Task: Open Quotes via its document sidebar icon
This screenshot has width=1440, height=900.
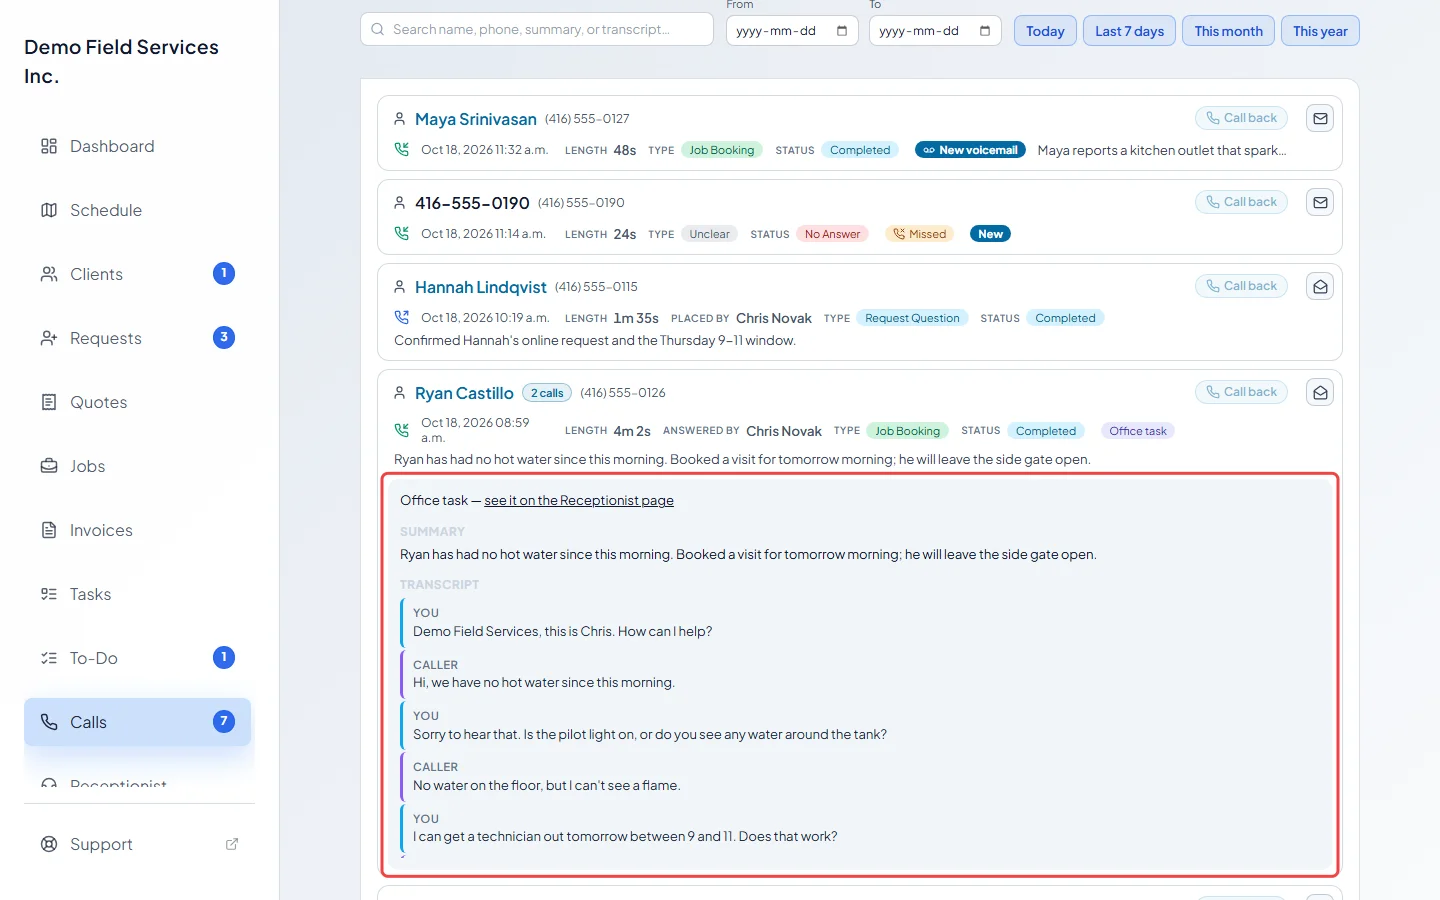Action: 49,402
